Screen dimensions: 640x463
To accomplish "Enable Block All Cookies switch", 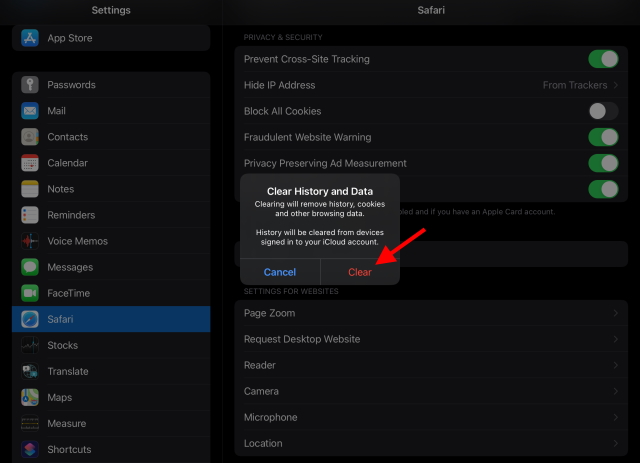I will tap(603, 111).
